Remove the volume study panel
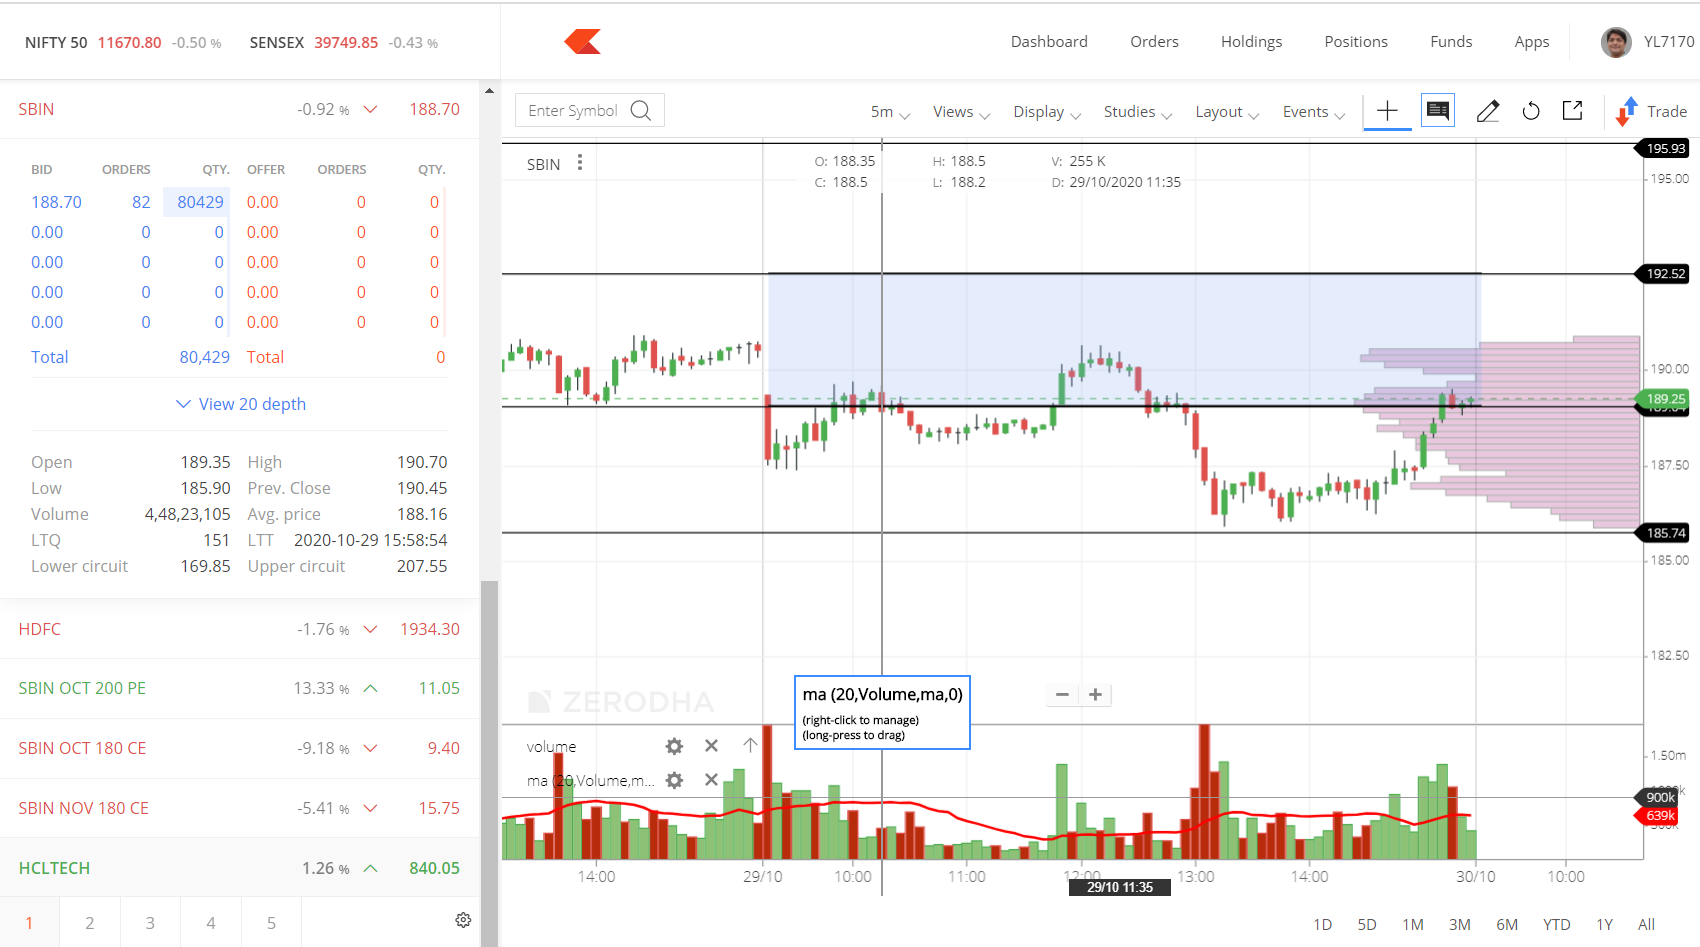The width and height of the screenshot is (1700, 947). pos(711,746)
